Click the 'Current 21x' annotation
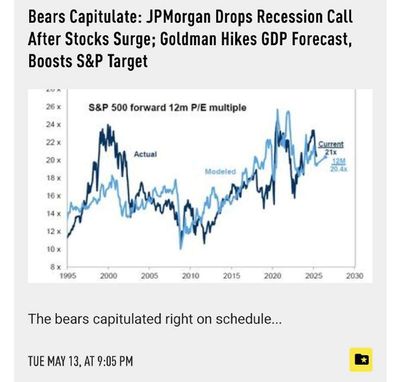The height and width of the screenshot is (382, 400). pyautogui.click(x=331, y=148)
